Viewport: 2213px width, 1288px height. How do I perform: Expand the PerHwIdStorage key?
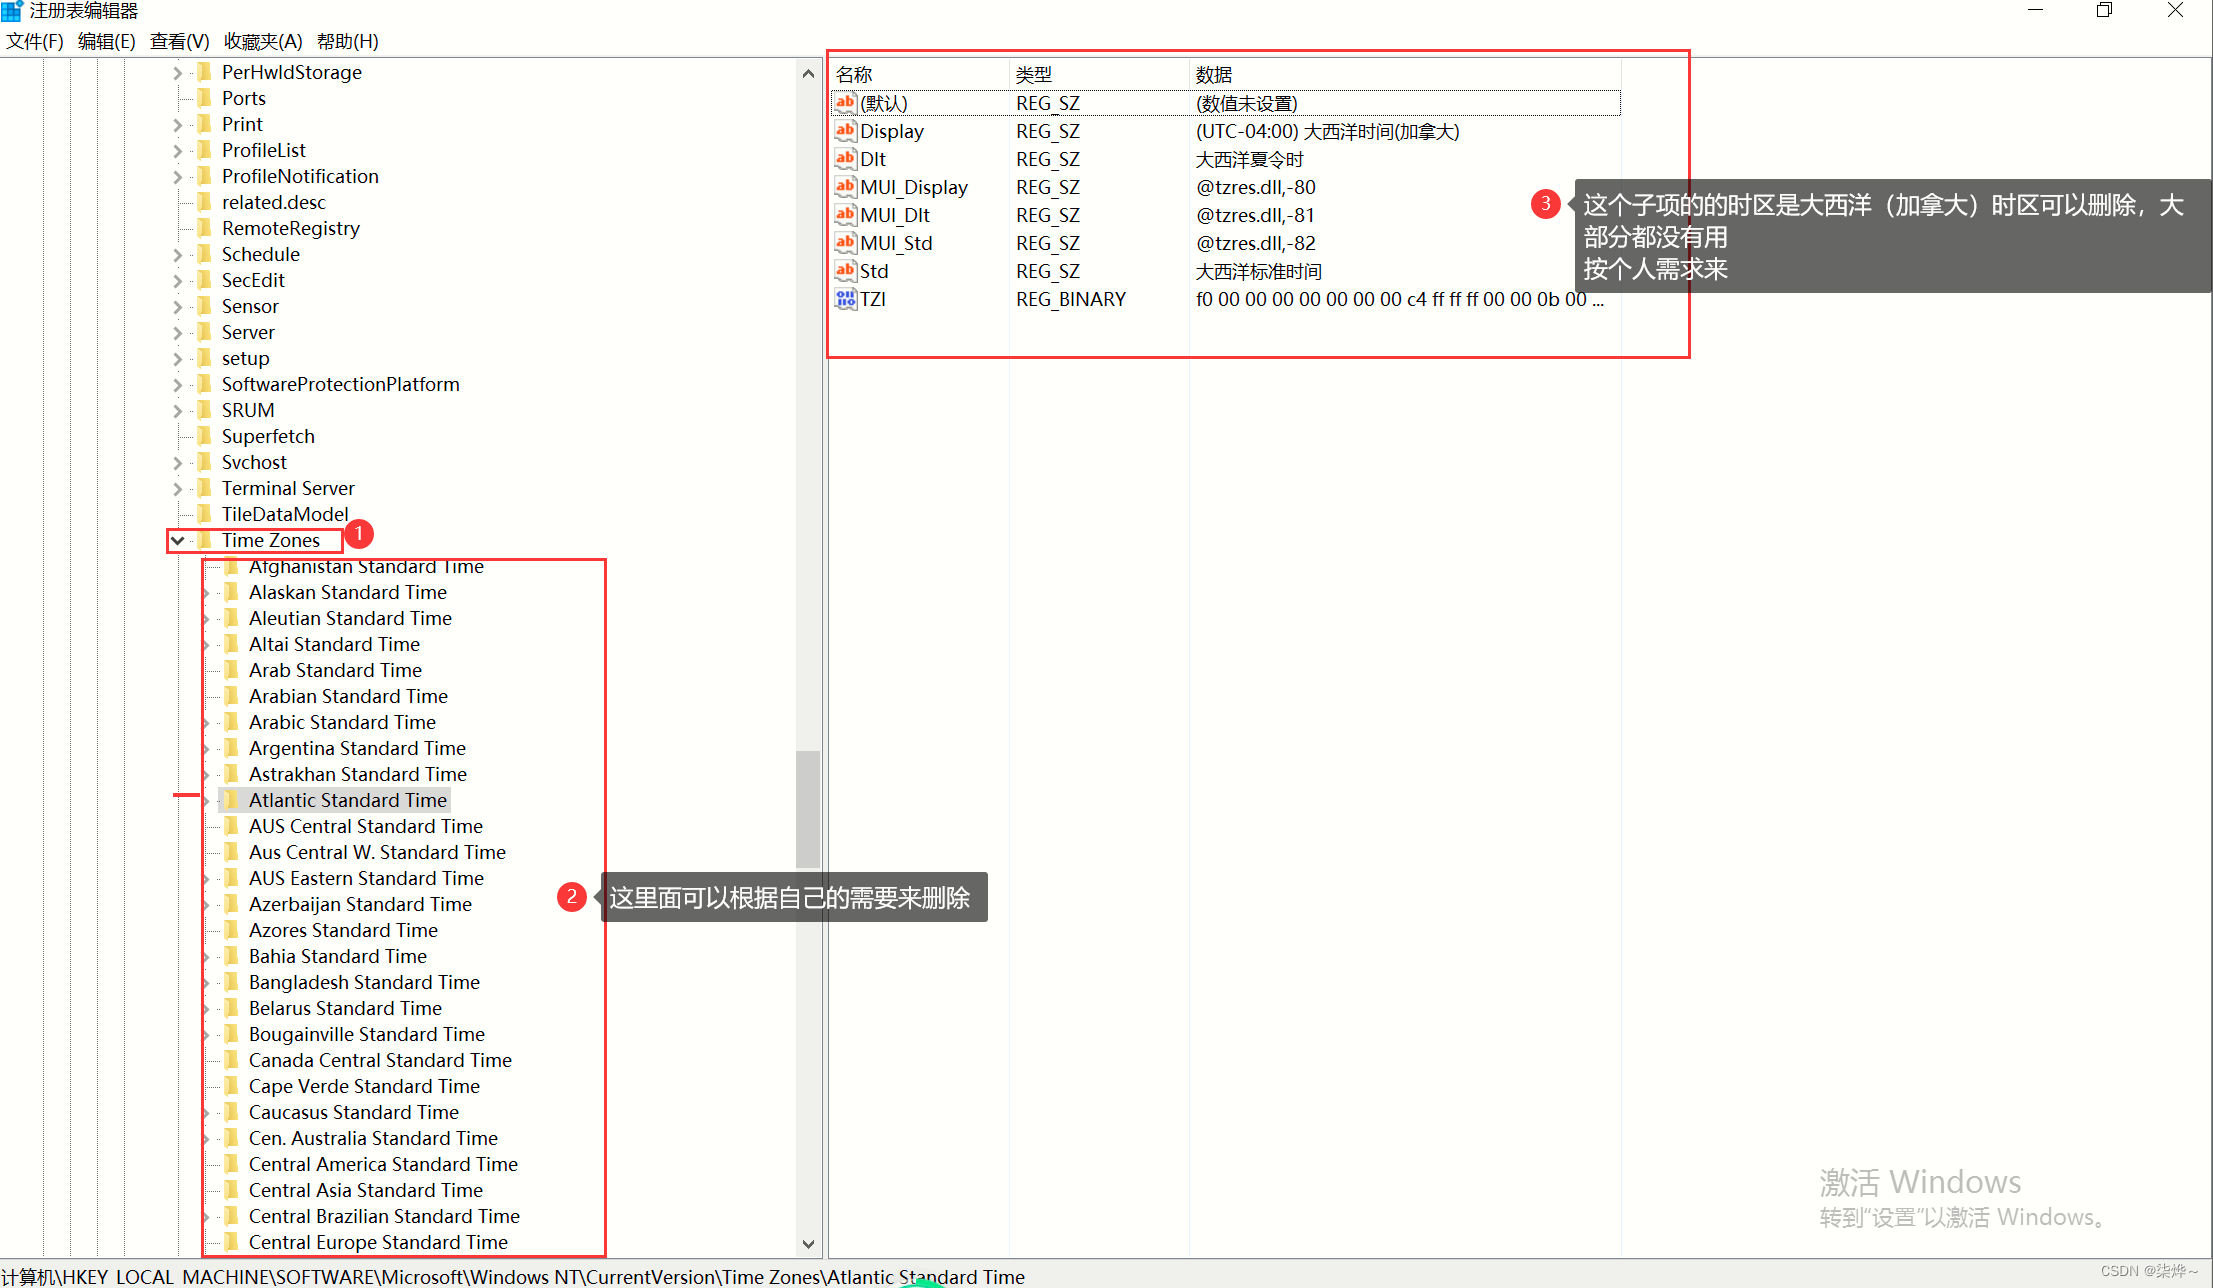[177, 72]
